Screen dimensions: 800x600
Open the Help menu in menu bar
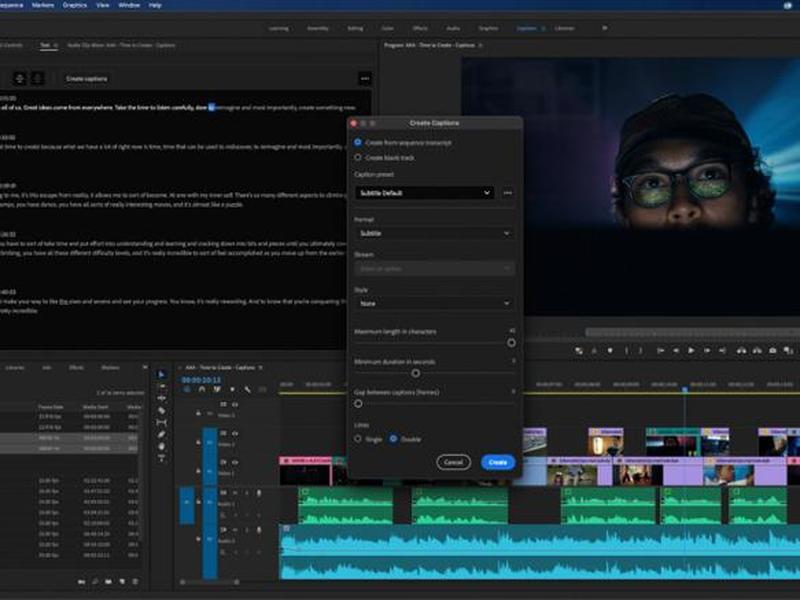tap(155, 5)
